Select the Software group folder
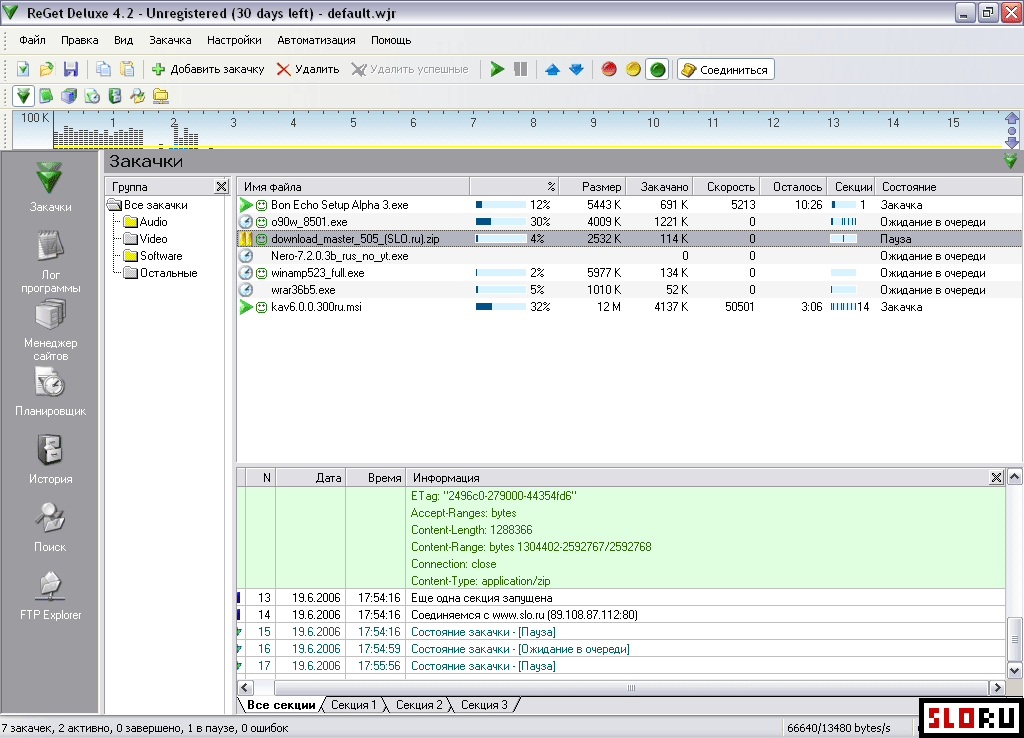1024x738 pixels. (x=153, y=256)
